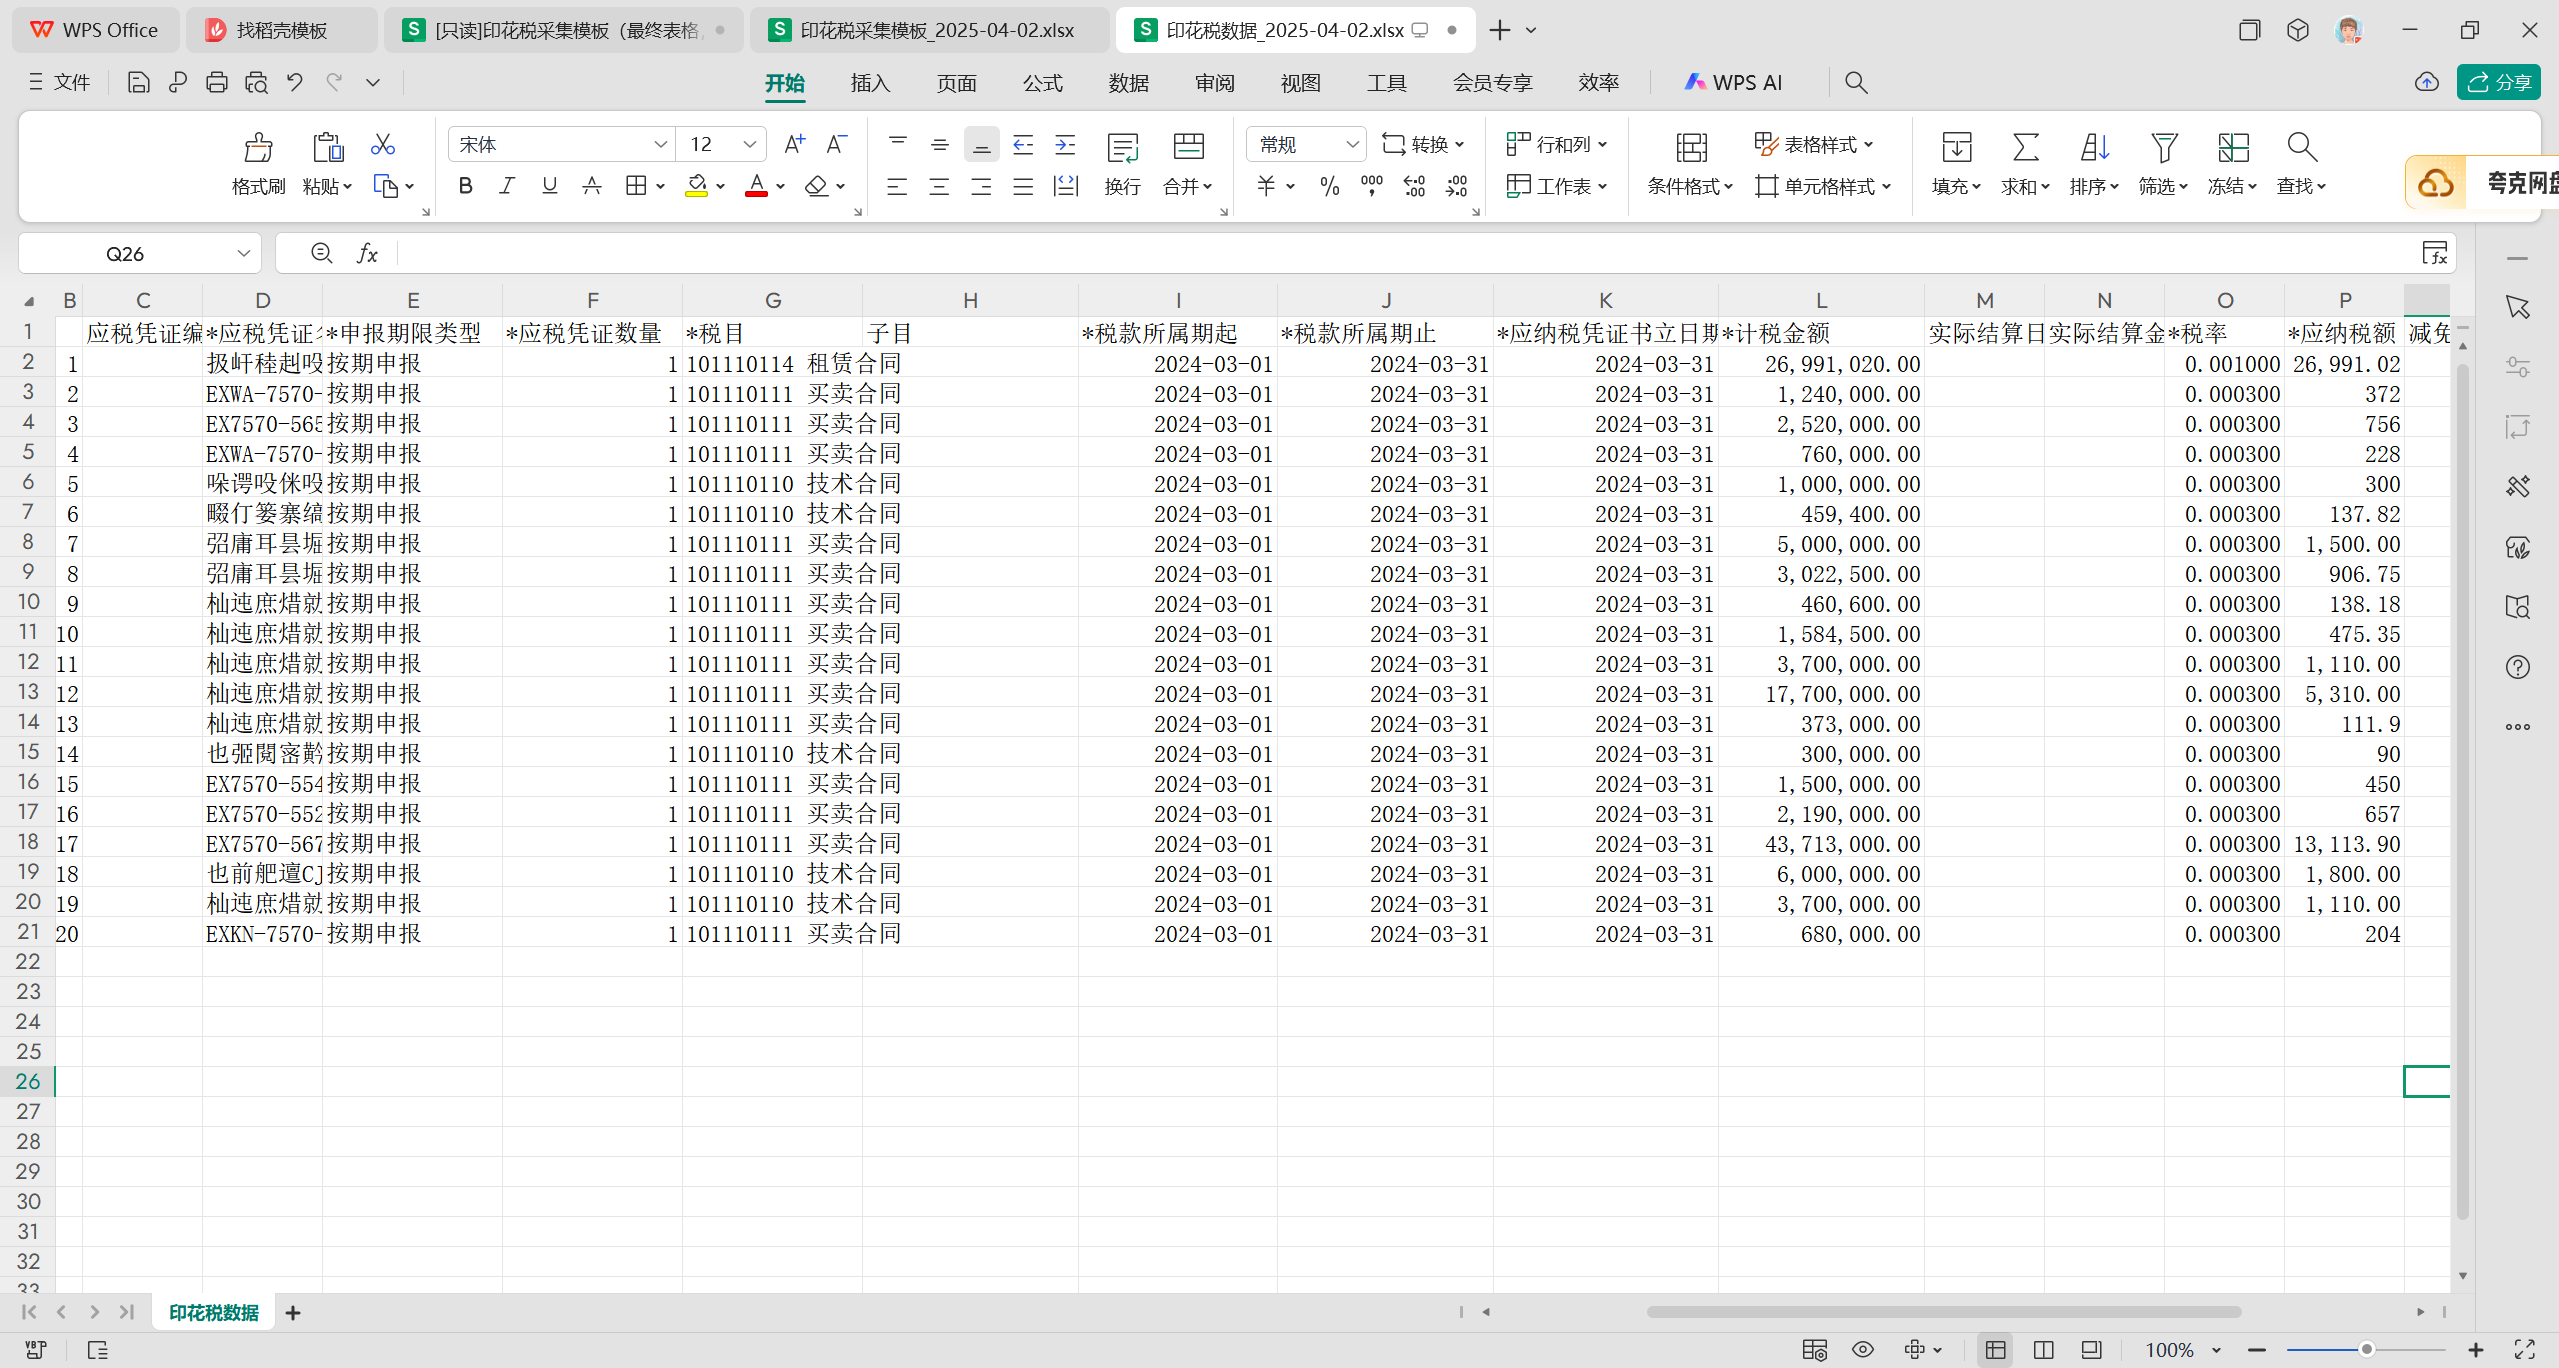Click the Increase font size icon
The width and height of the screenshot is (2559, 1368).
coord(794,145)
